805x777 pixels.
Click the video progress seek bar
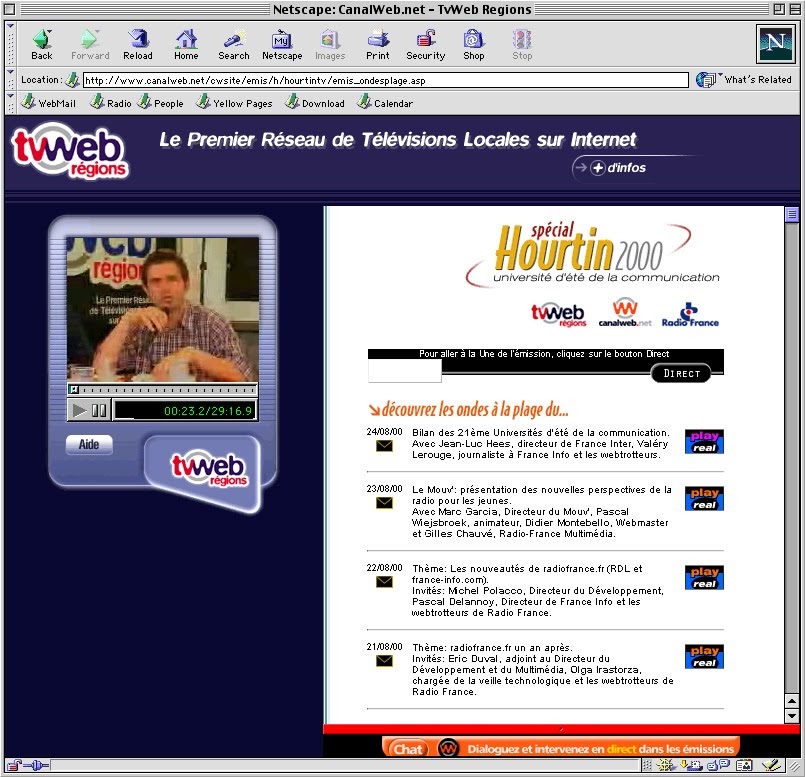pos(162,390)
